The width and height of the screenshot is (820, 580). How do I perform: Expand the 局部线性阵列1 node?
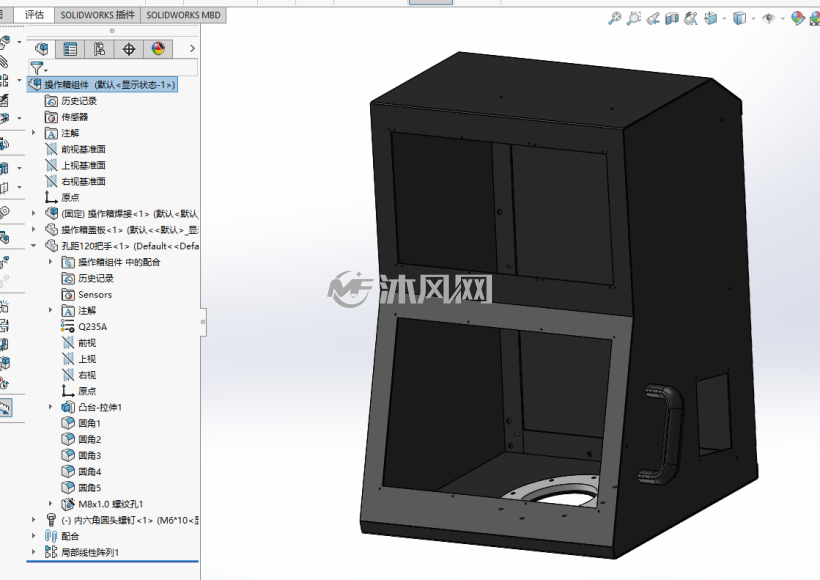(x=34, y=551)
